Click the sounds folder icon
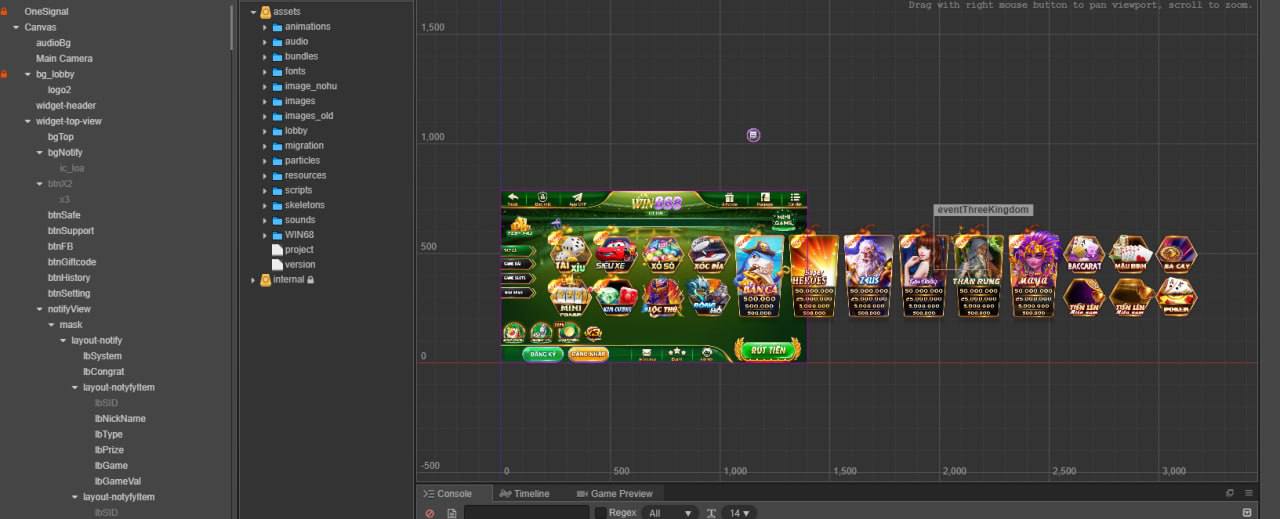1280x519 pixels. [277, 220]
